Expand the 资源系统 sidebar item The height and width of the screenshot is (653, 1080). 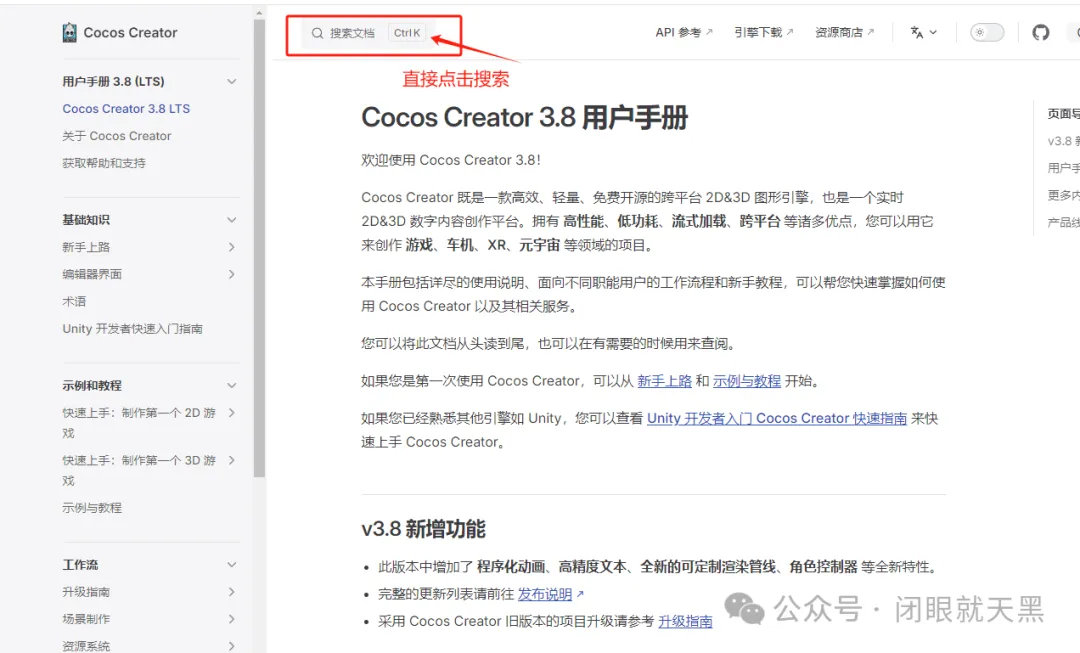231,646
